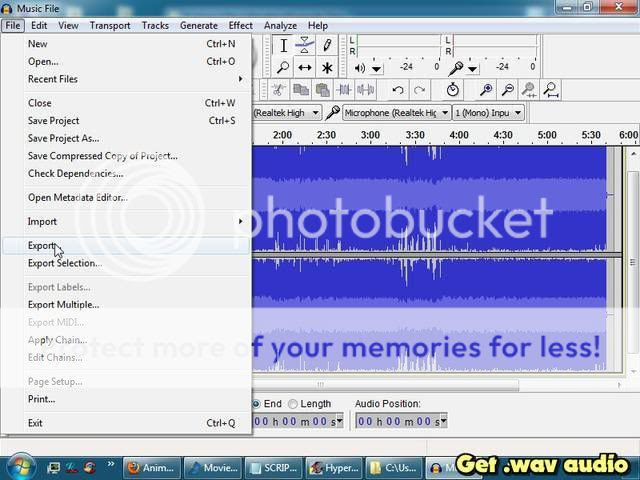The width and height of the screenshot is (640, 480).
Task: Select the Selection (I-beam) tool
Action: click(x=283, y=45)
